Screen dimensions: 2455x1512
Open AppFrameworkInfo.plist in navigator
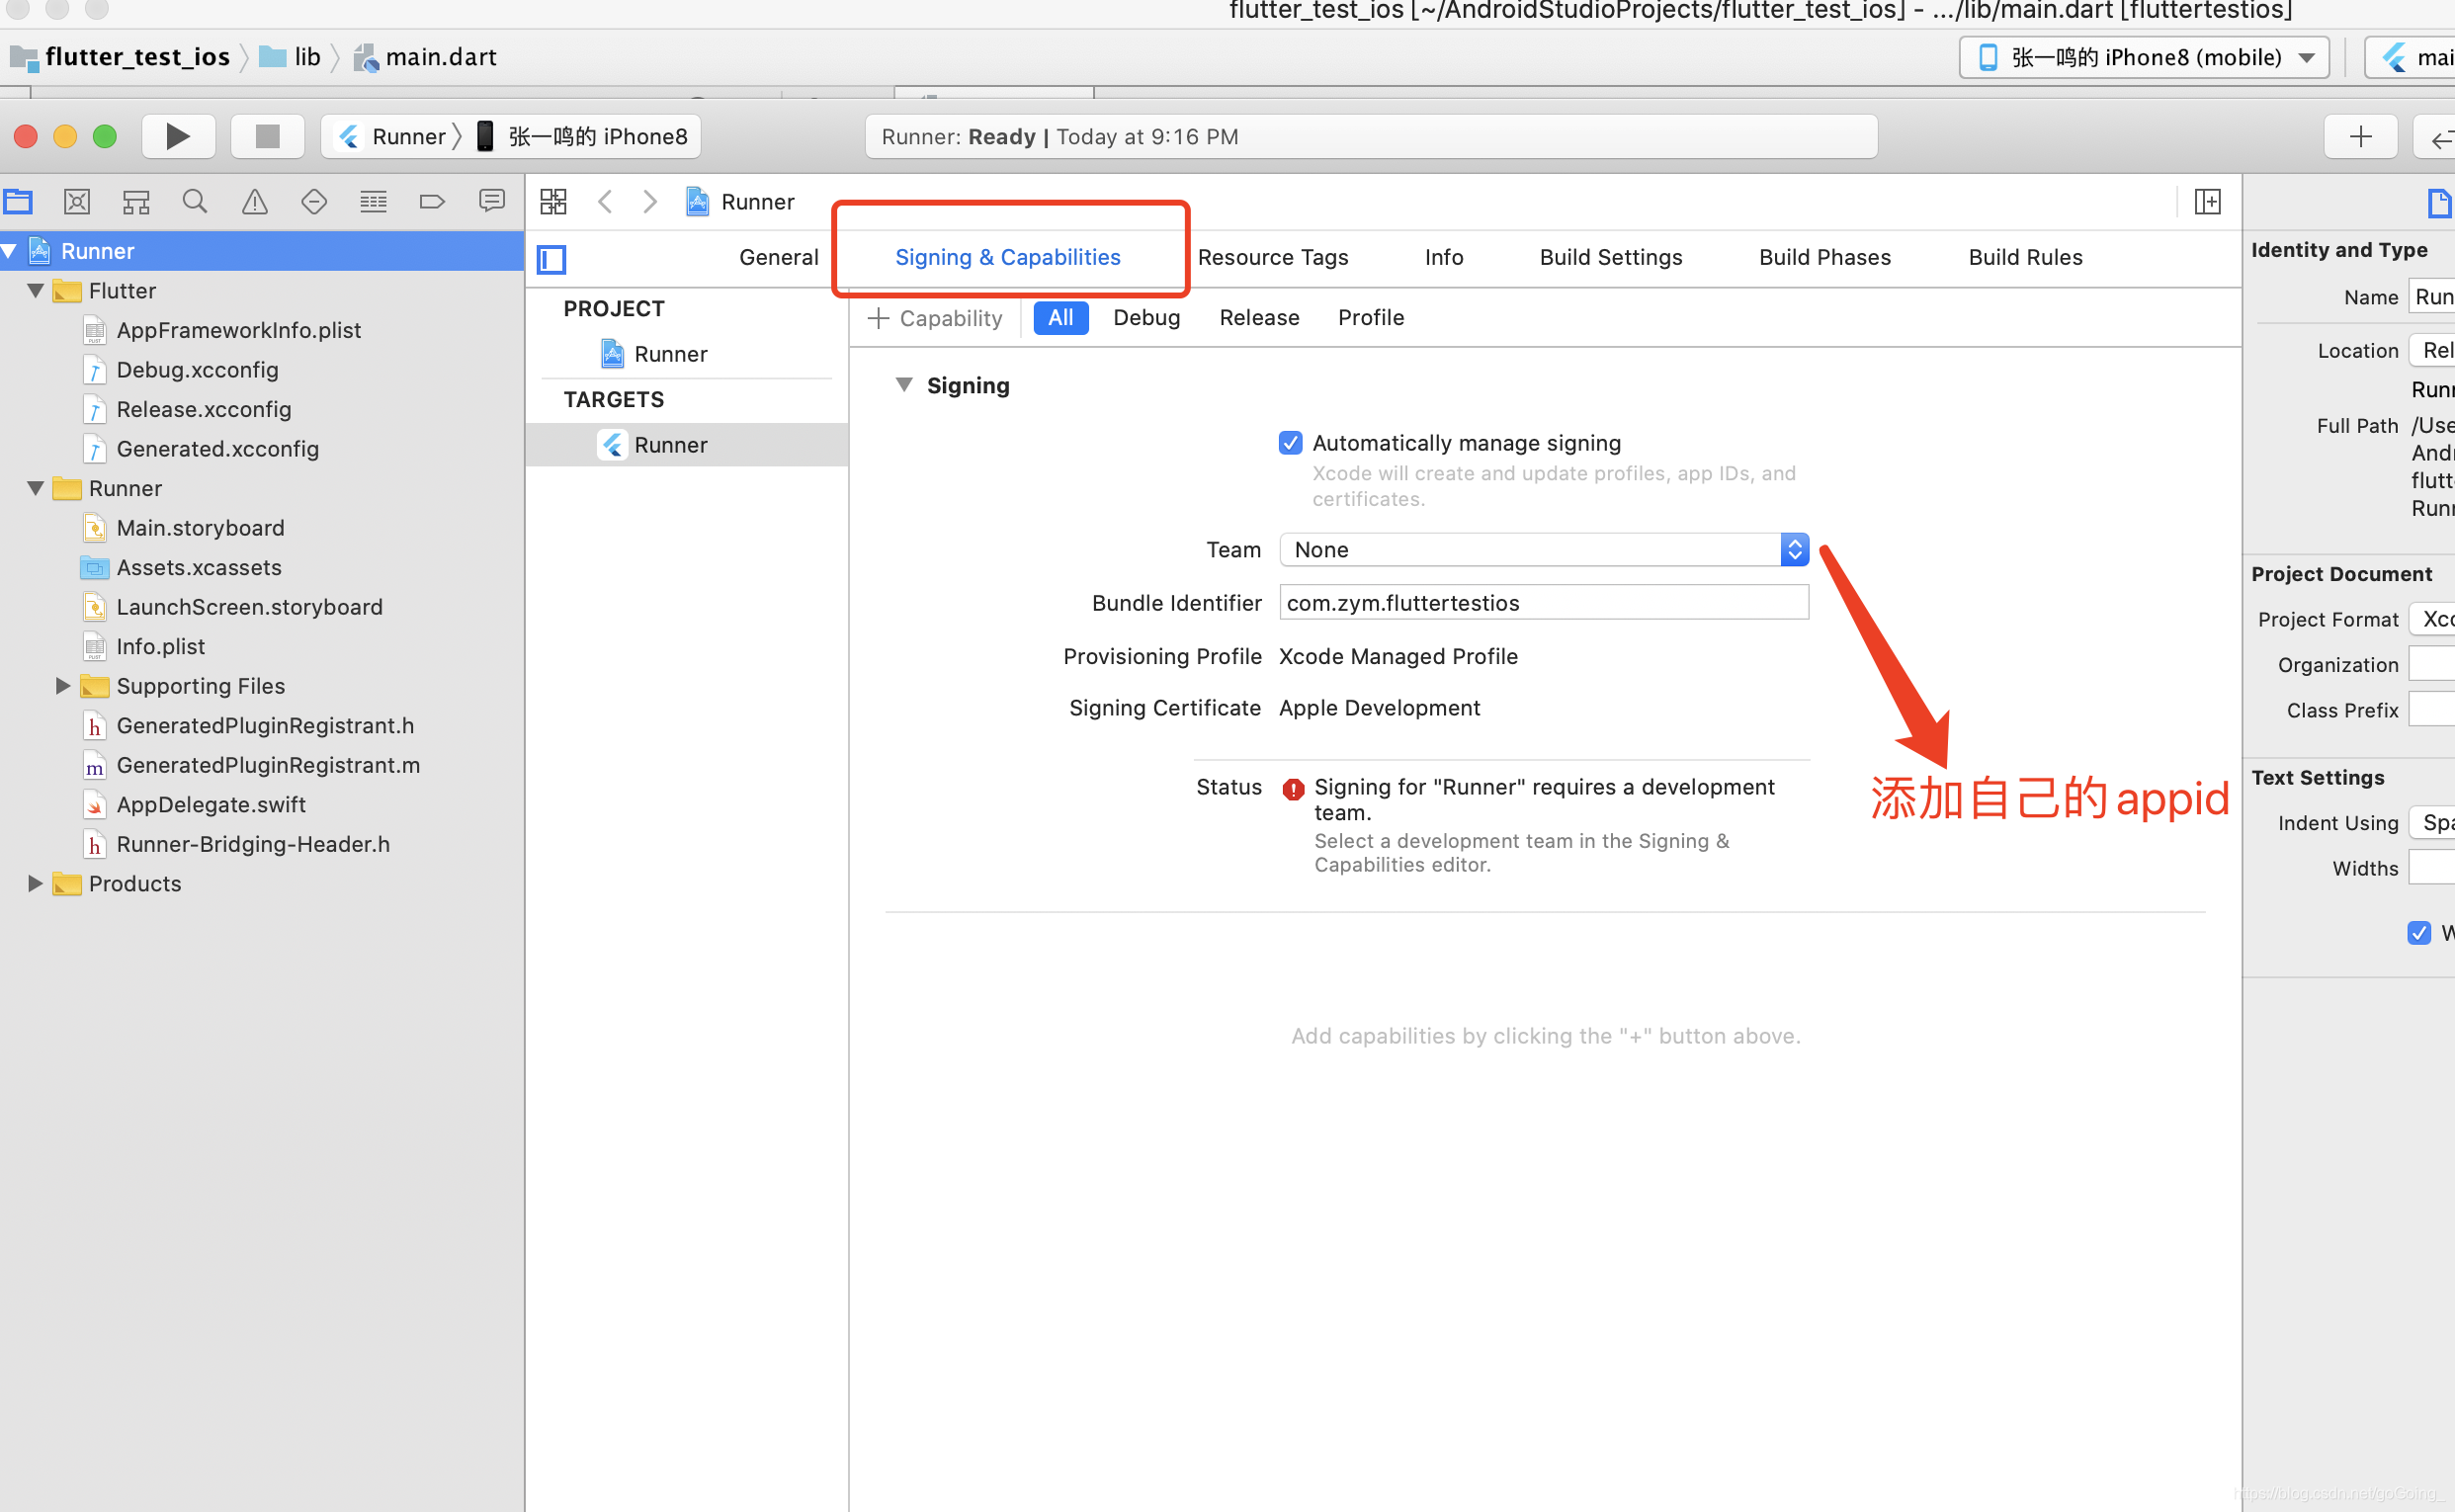click(239, 330)
